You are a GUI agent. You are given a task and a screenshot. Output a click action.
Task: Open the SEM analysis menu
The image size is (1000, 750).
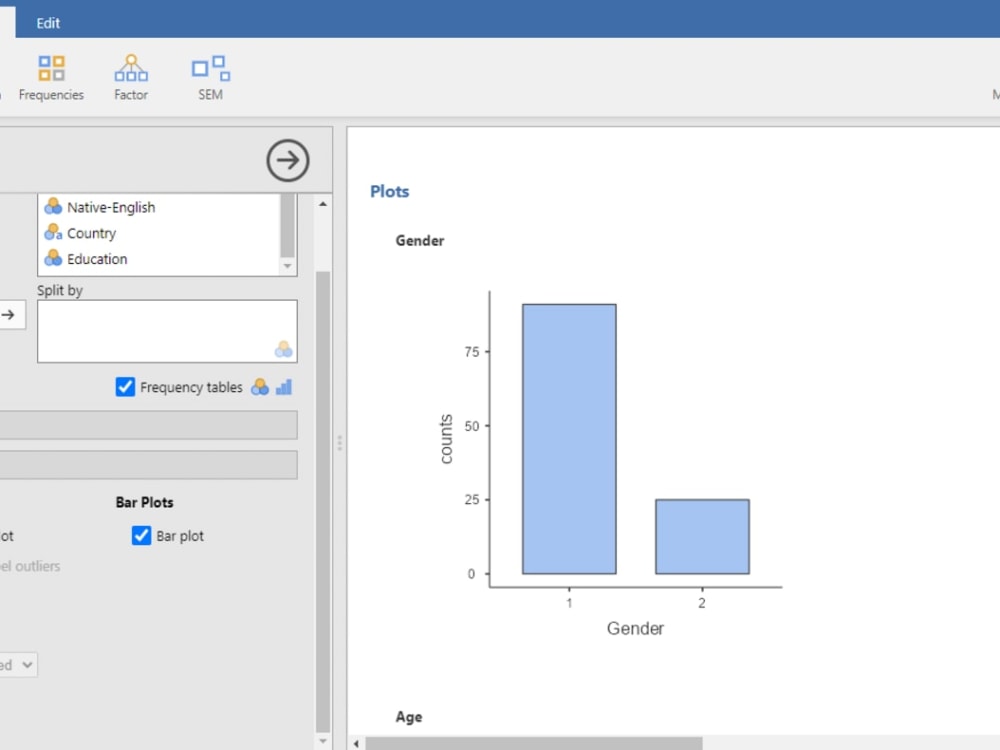pyautogui.click(x=210, y=78)
